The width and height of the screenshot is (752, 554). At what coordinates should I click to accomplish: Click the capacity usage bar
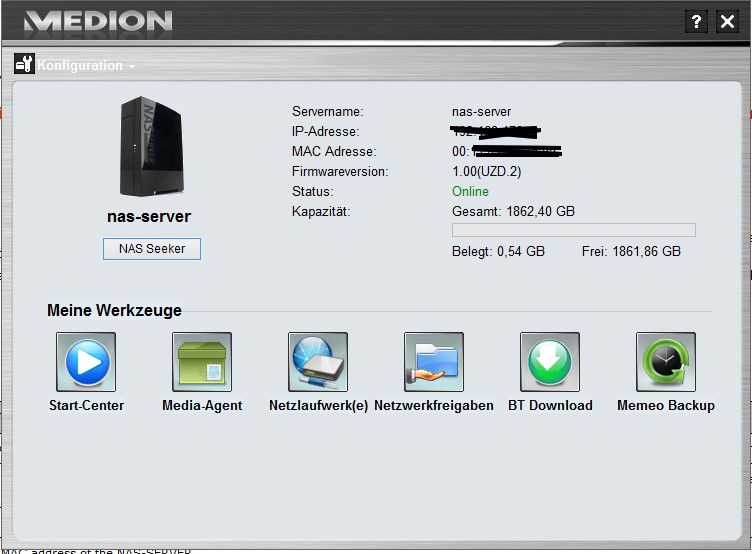pyautogui.click(x=574, y=230)
